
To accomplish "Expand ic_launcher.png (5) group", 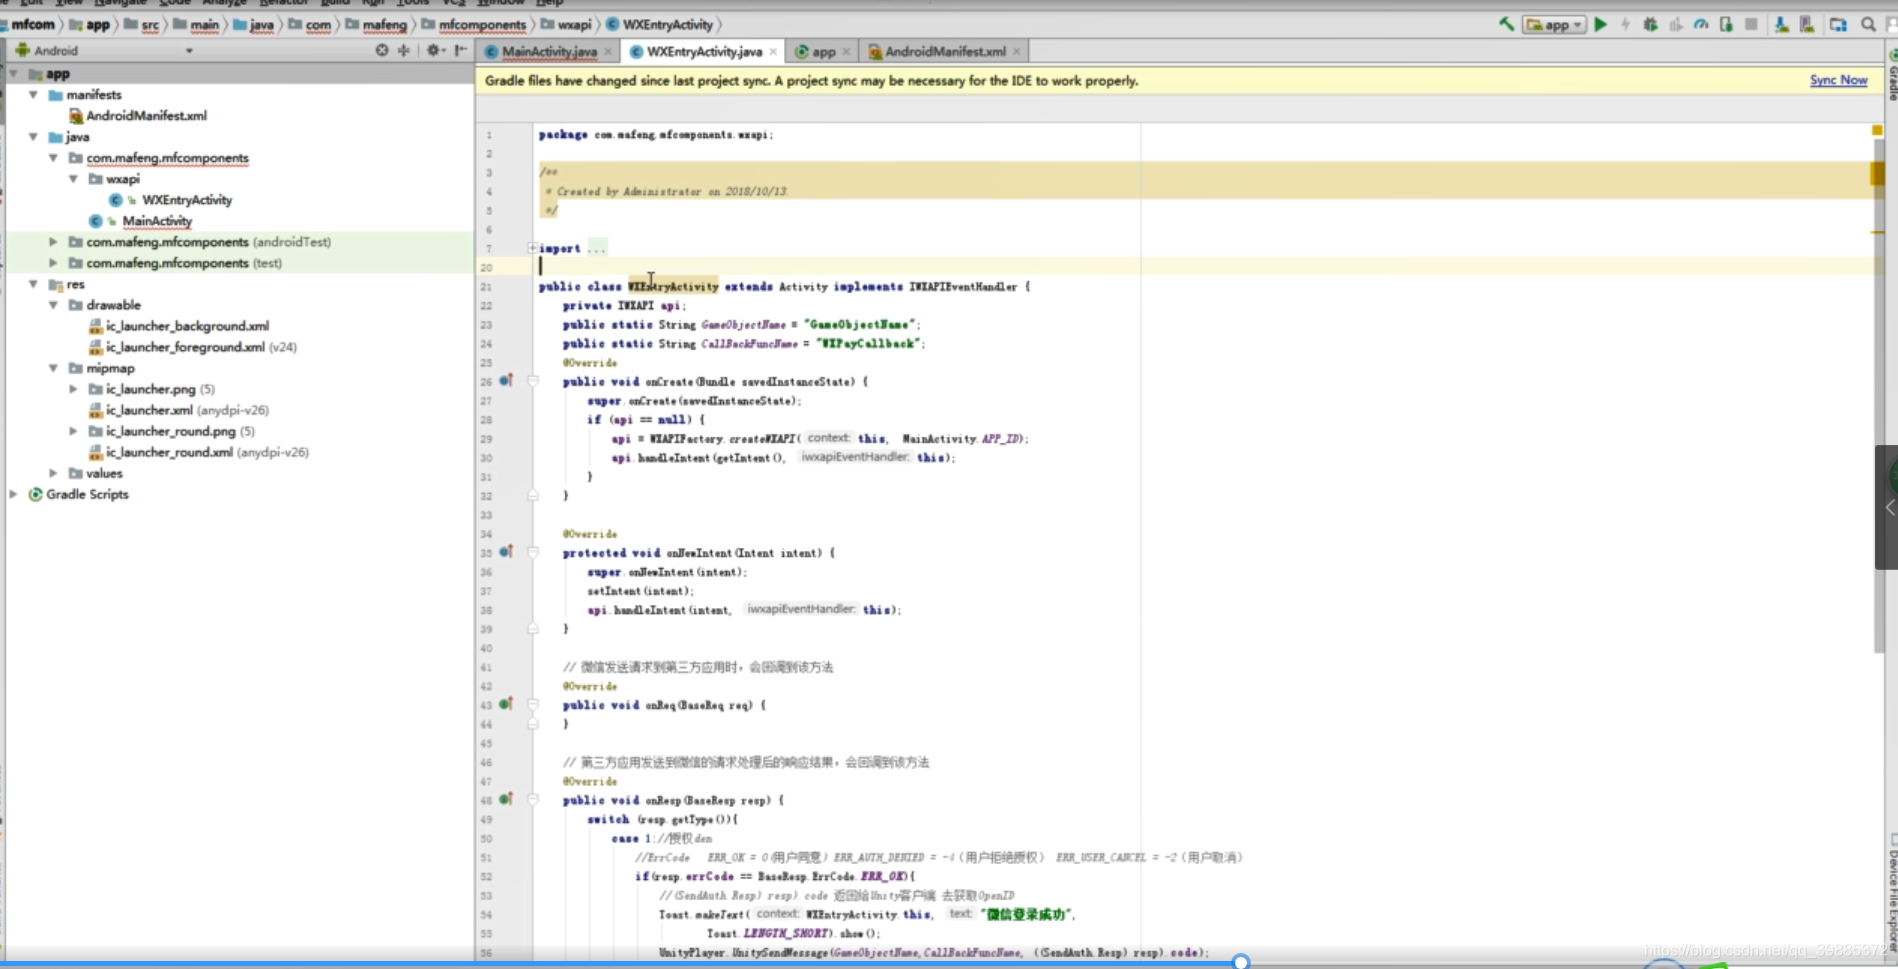I will click(74, 389).
